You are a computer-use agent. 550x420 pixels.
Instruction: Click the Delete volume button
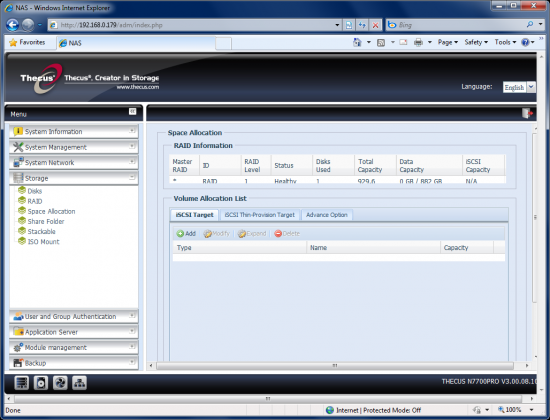pyautogui.click(x=287, y=234)
